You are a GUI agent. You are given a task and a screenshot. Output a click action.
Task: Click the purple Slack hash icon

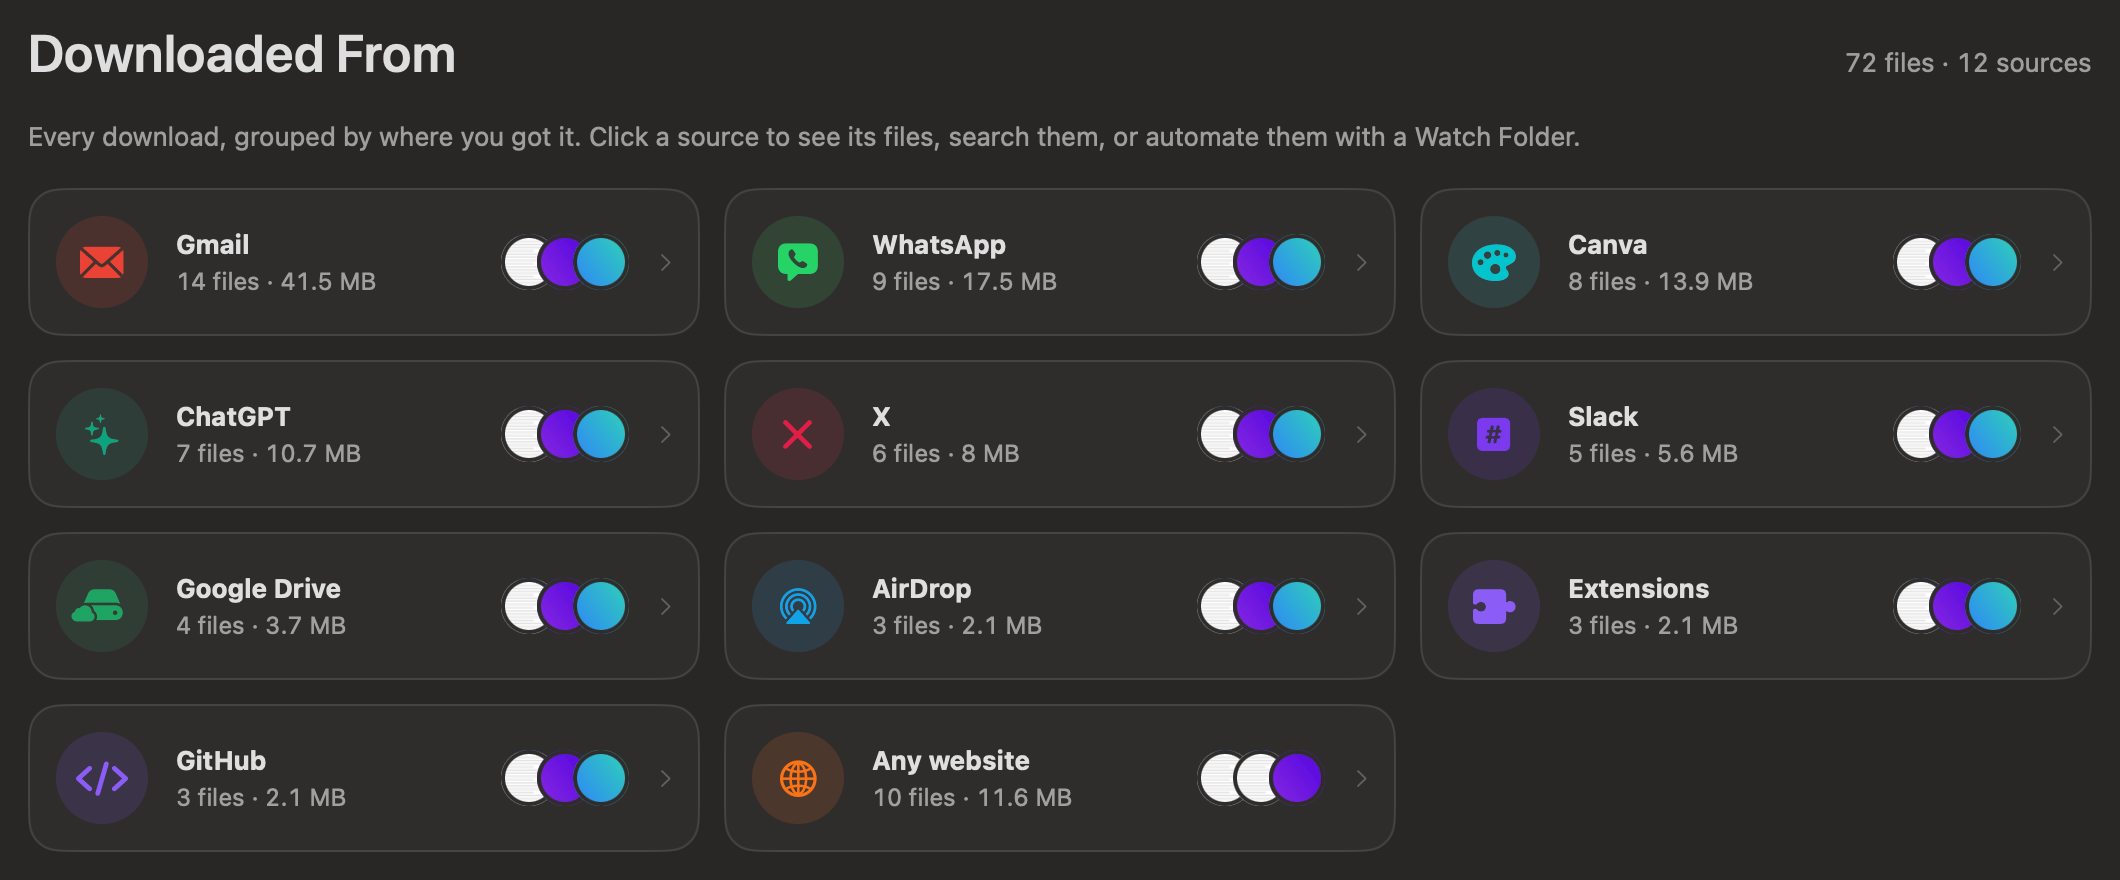click(1494, 434)
